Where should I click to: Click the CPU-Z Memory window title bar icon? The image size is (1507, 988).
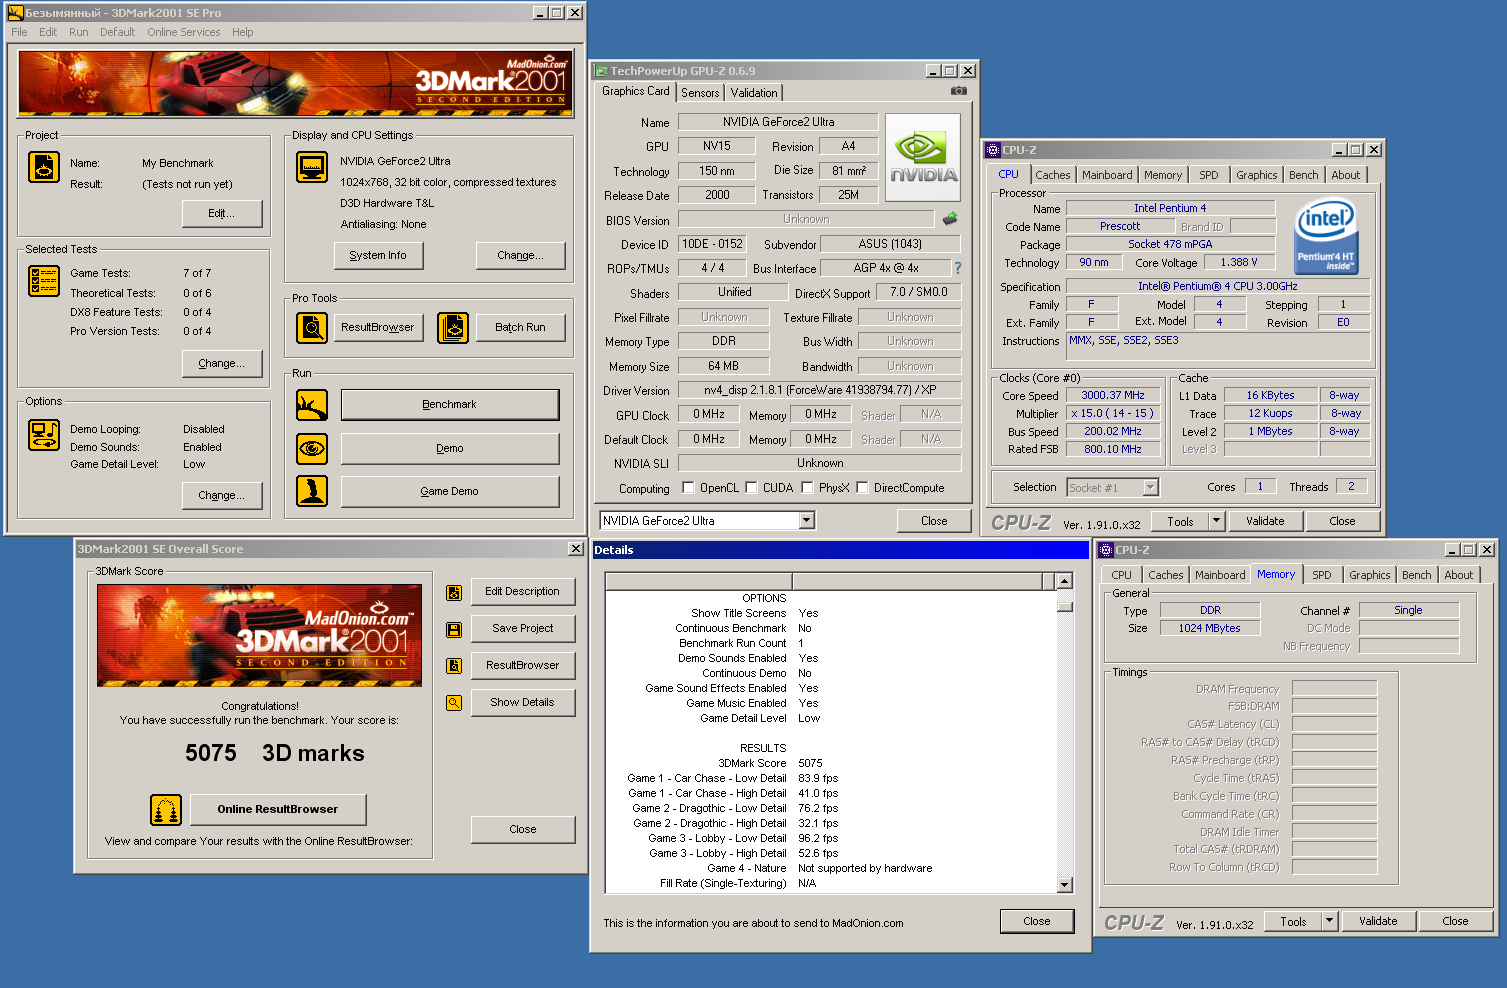click(x=1106, y=550)
